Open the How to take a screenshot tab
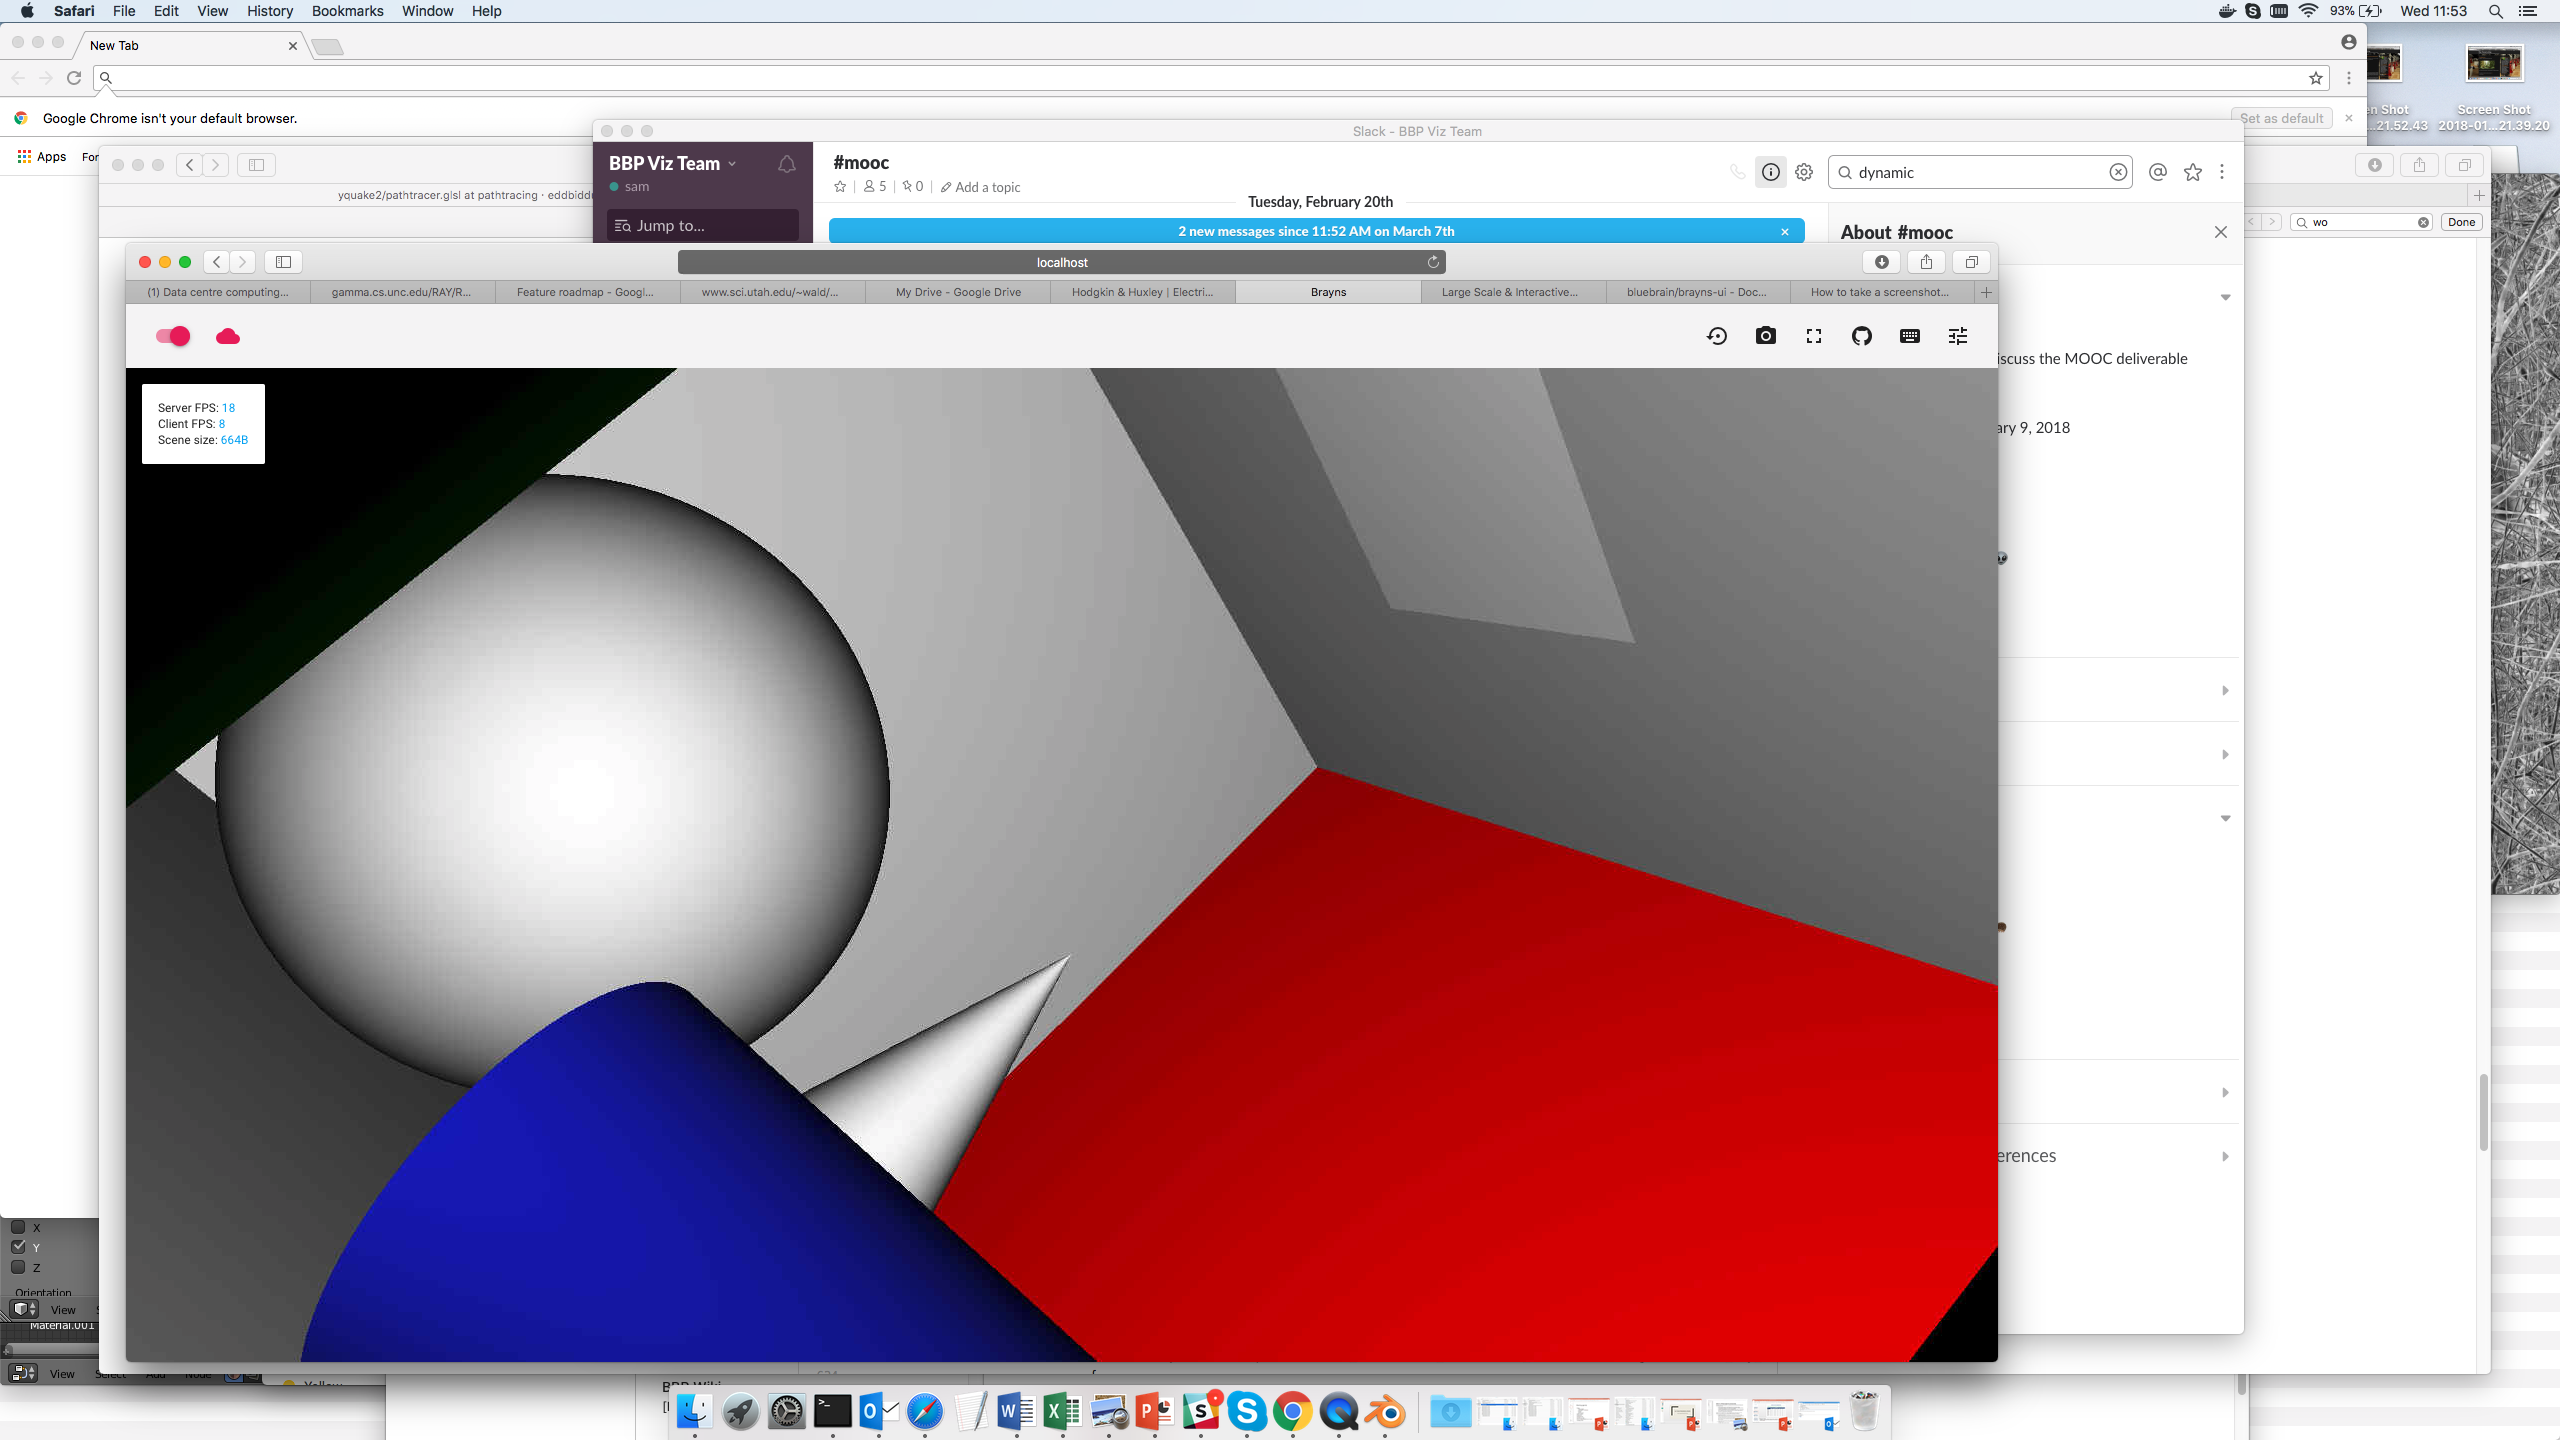The width and height of the screenshot is (2560, 1440). [1880, 292]
